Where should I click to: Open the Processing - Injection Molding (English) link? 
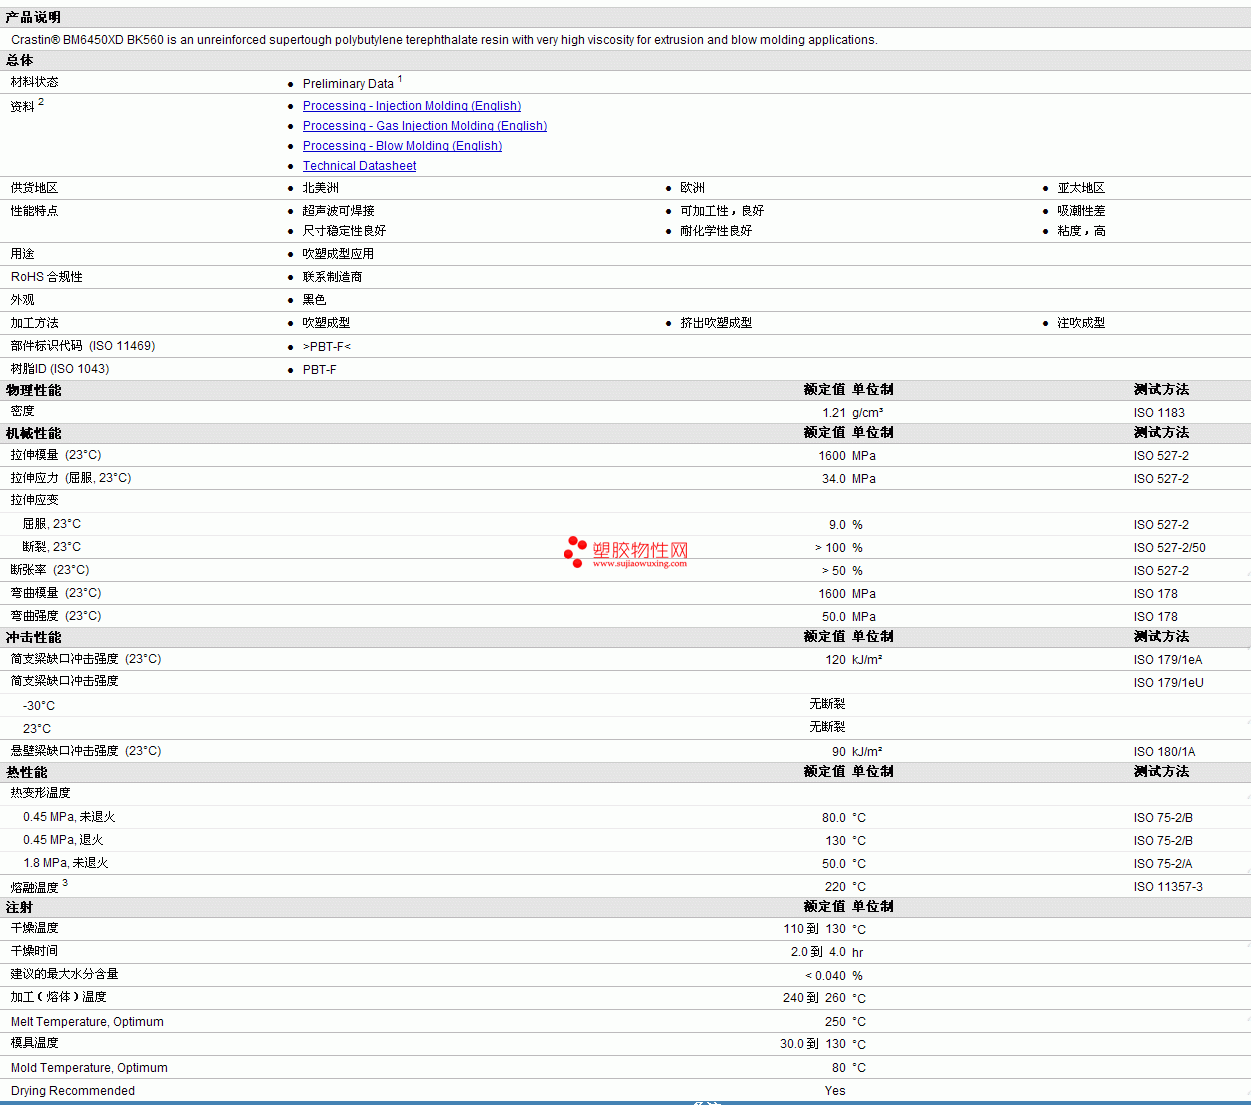point(412,106)
